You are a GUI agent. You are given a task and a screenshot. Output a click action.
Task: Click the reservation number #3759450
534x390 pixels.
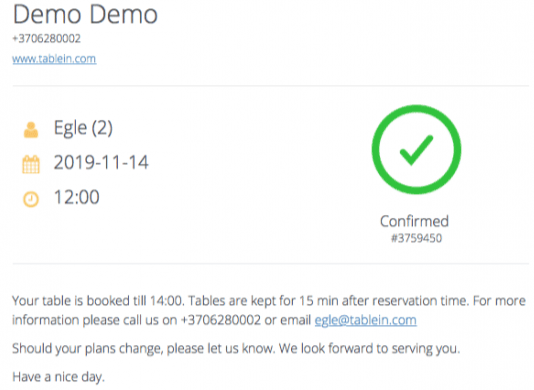tap(416, 238)
